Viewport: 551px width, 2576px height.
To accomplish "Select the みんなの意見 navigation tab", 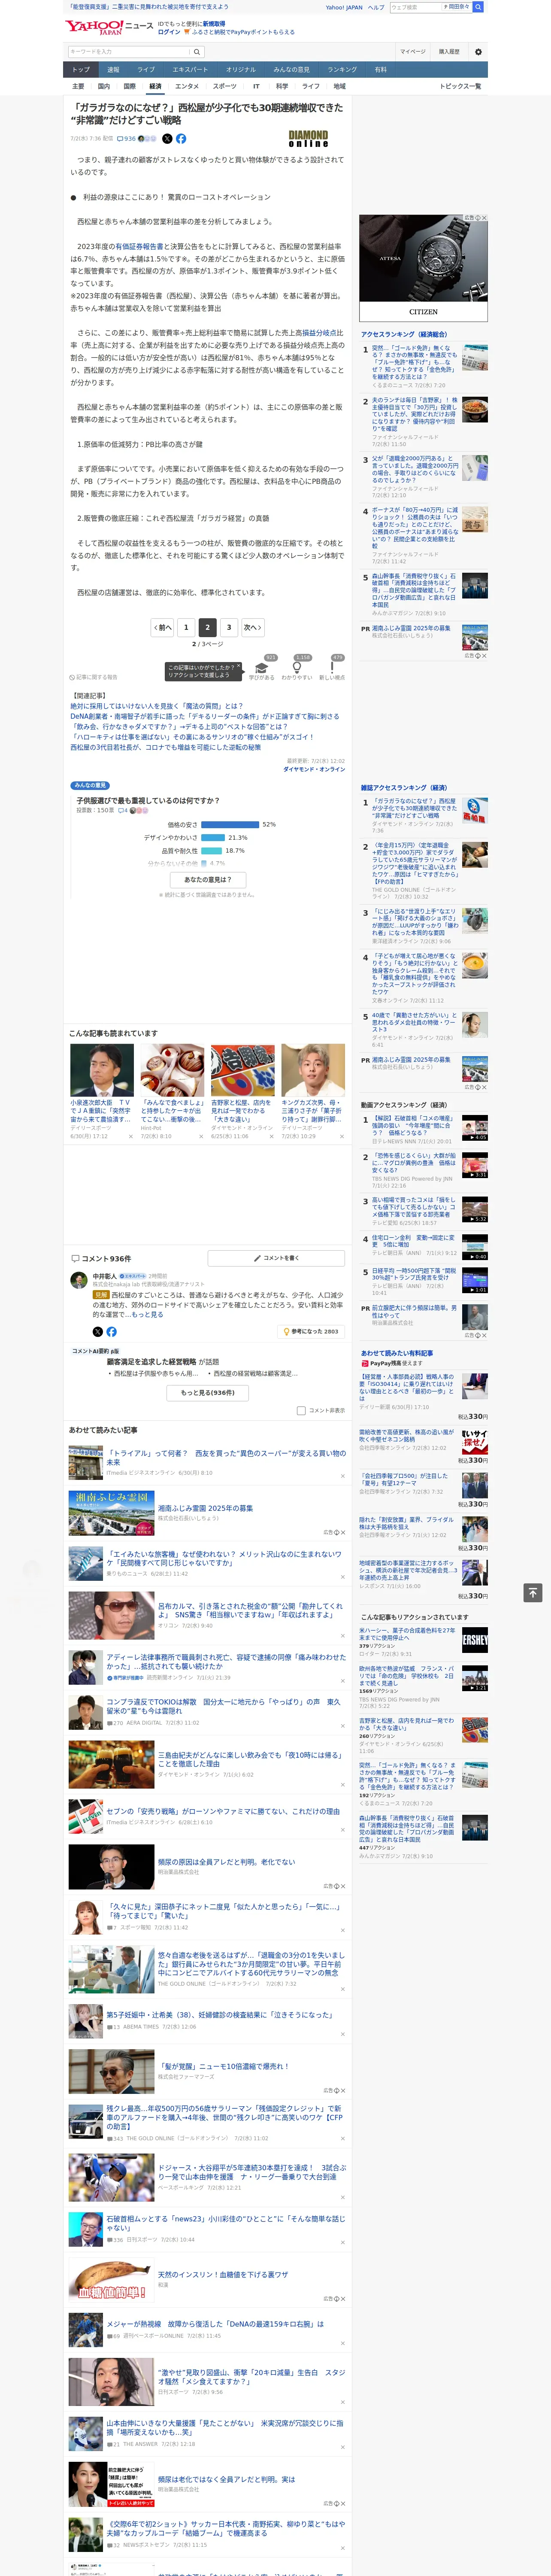I will [x=292, y=70].
